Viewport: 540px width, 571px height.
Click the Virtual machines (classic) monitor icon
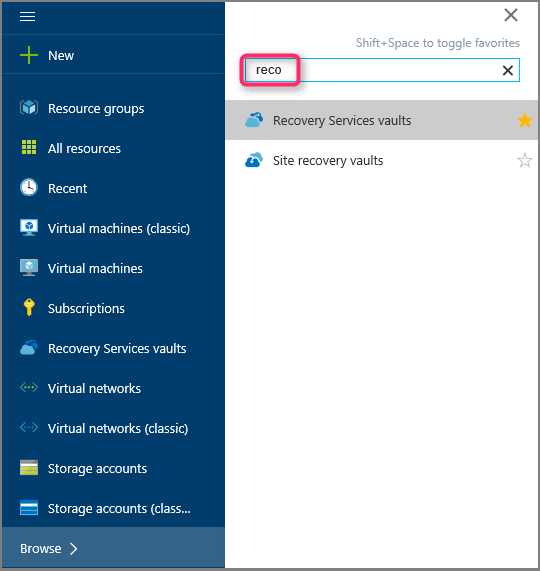pyautogui.click(x=29, y=228)
